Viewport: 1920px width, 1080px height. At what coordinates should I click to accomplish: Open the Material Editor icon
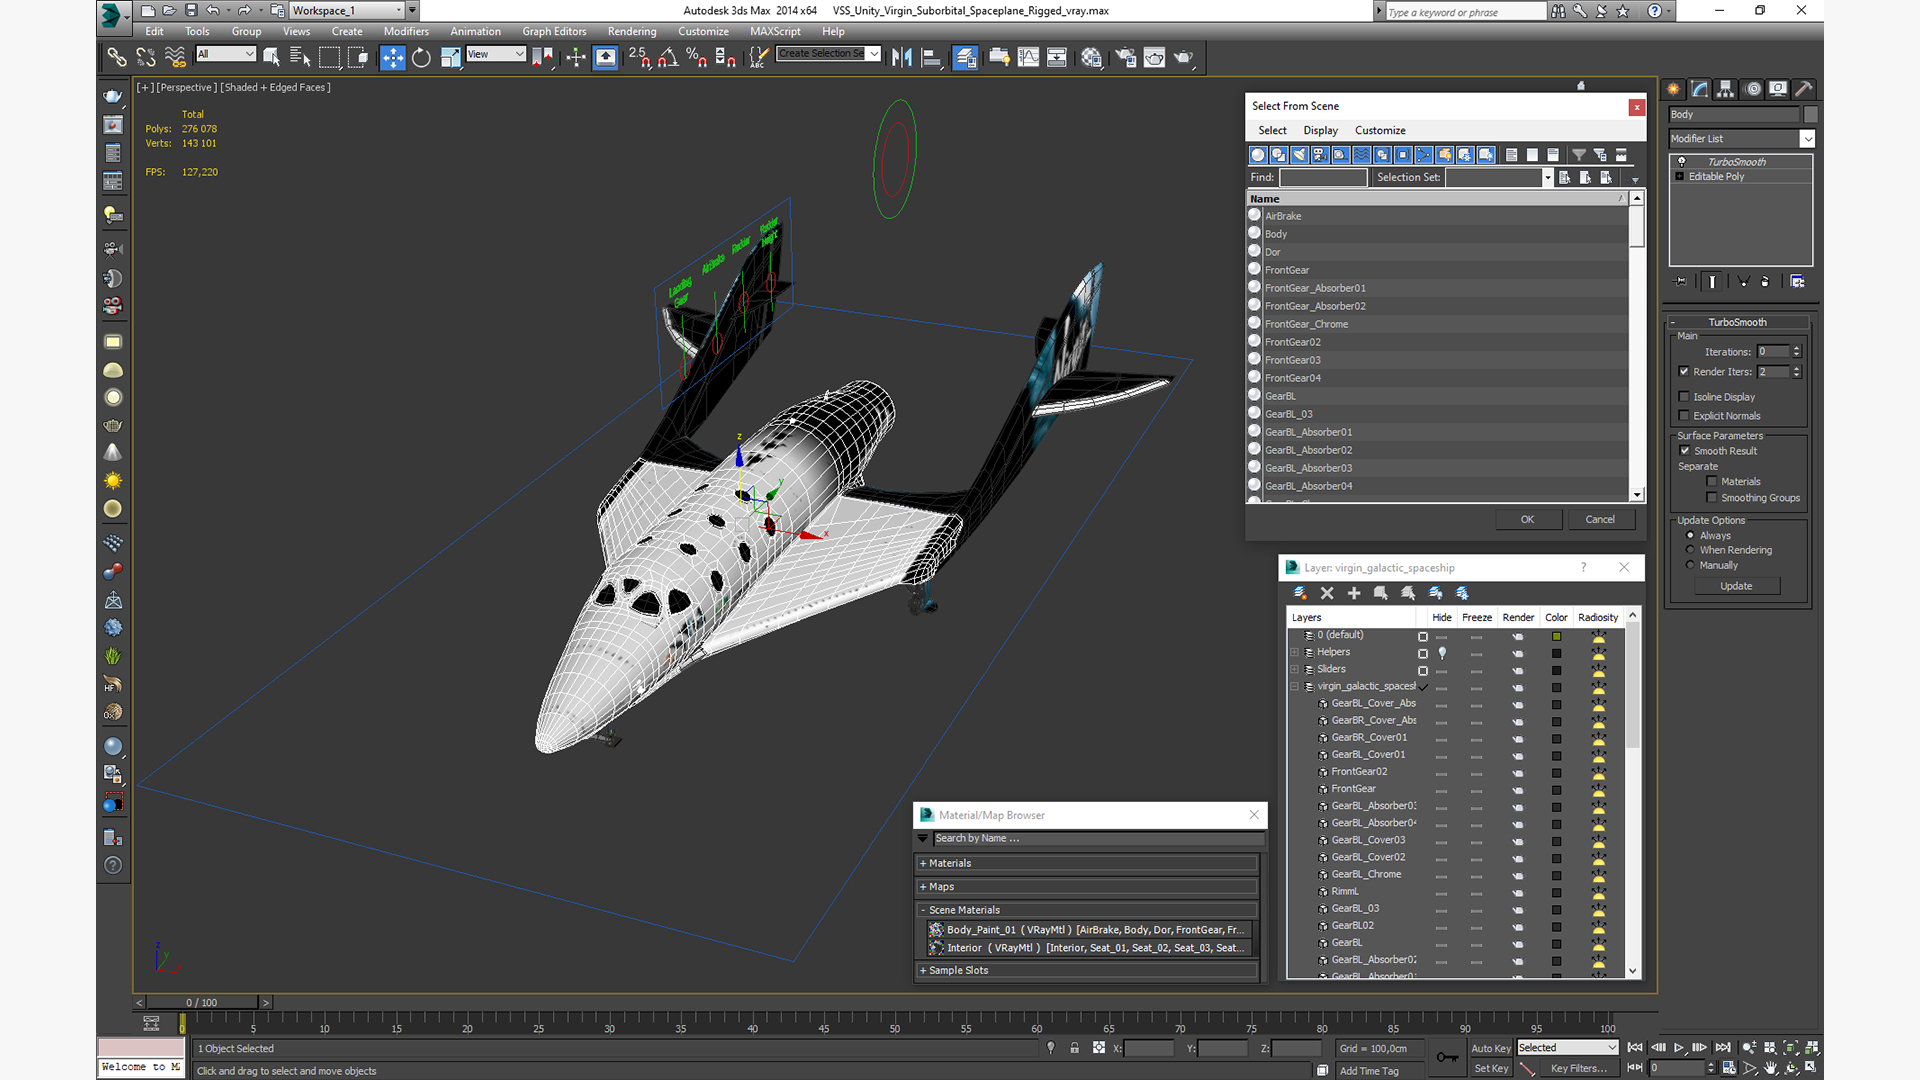(1091, 57)
